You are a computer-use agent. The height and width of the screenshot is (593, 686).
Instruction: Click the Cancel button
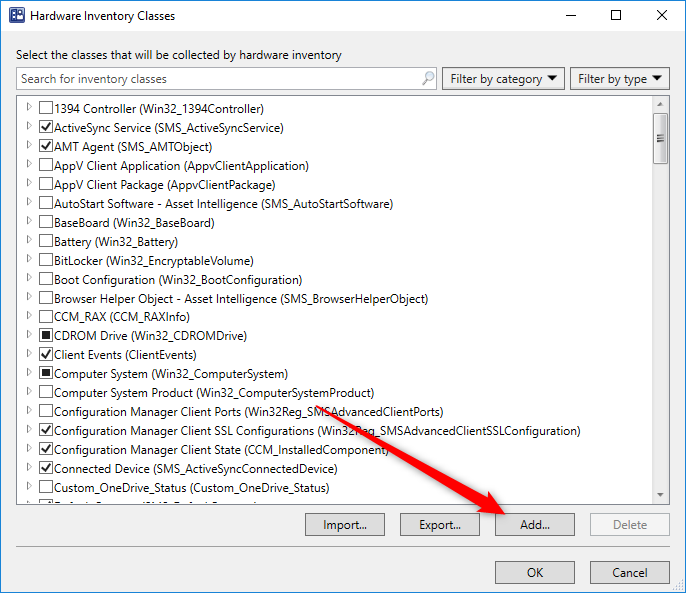630,572
